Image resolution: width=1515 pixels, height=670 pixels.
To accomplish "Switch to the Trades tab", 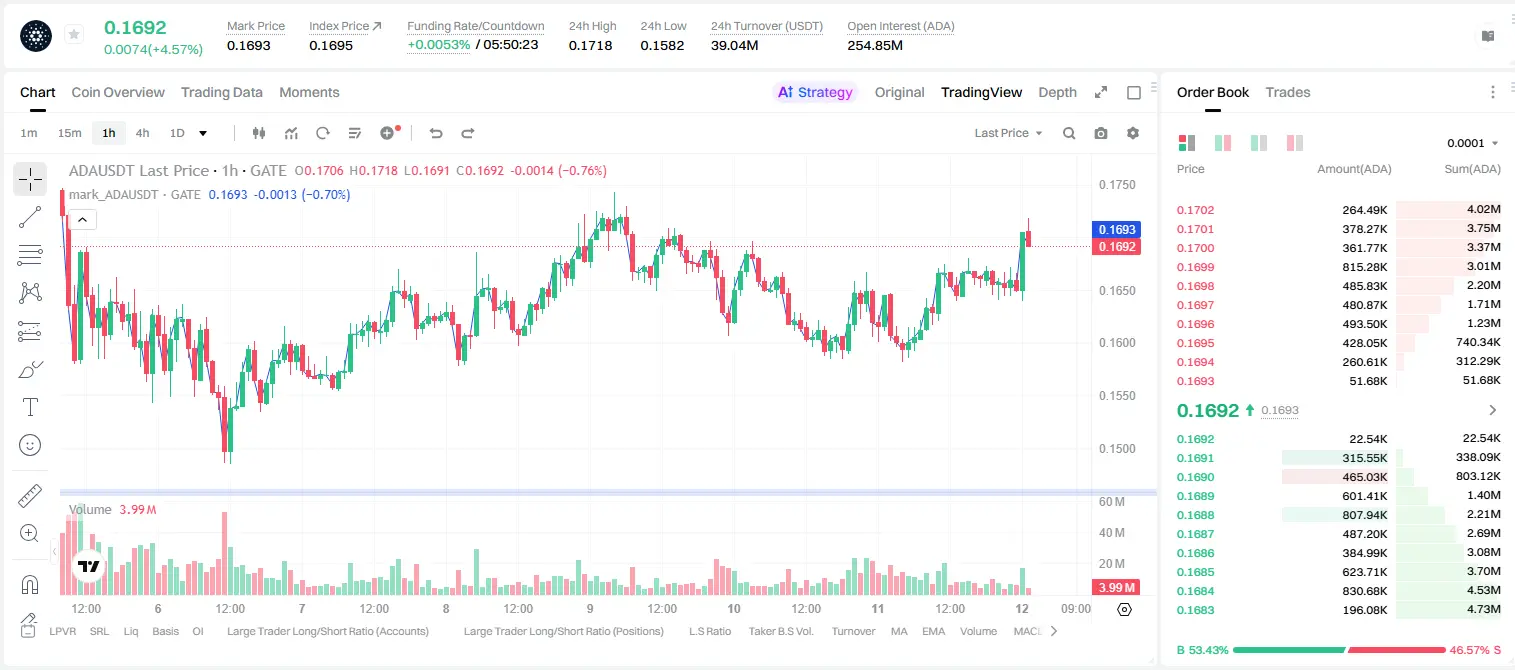I will coord(1287,92).
